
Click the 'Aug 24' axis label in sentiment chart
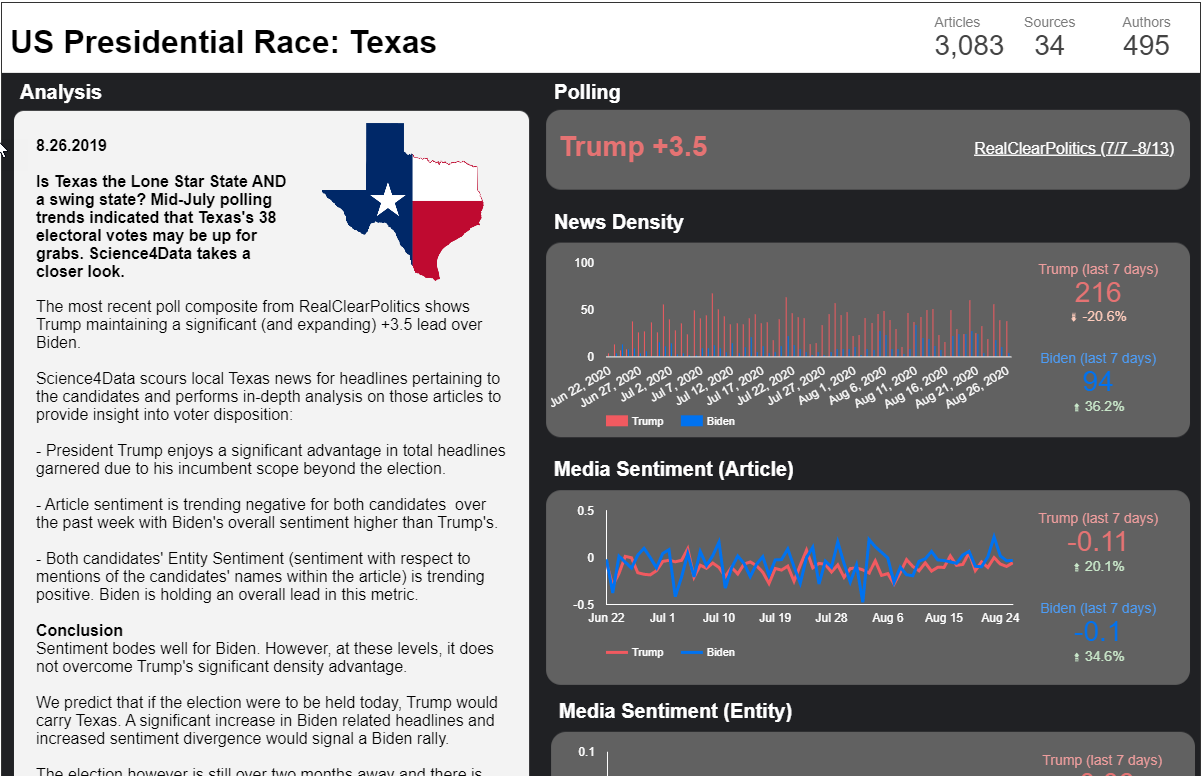1000,618
